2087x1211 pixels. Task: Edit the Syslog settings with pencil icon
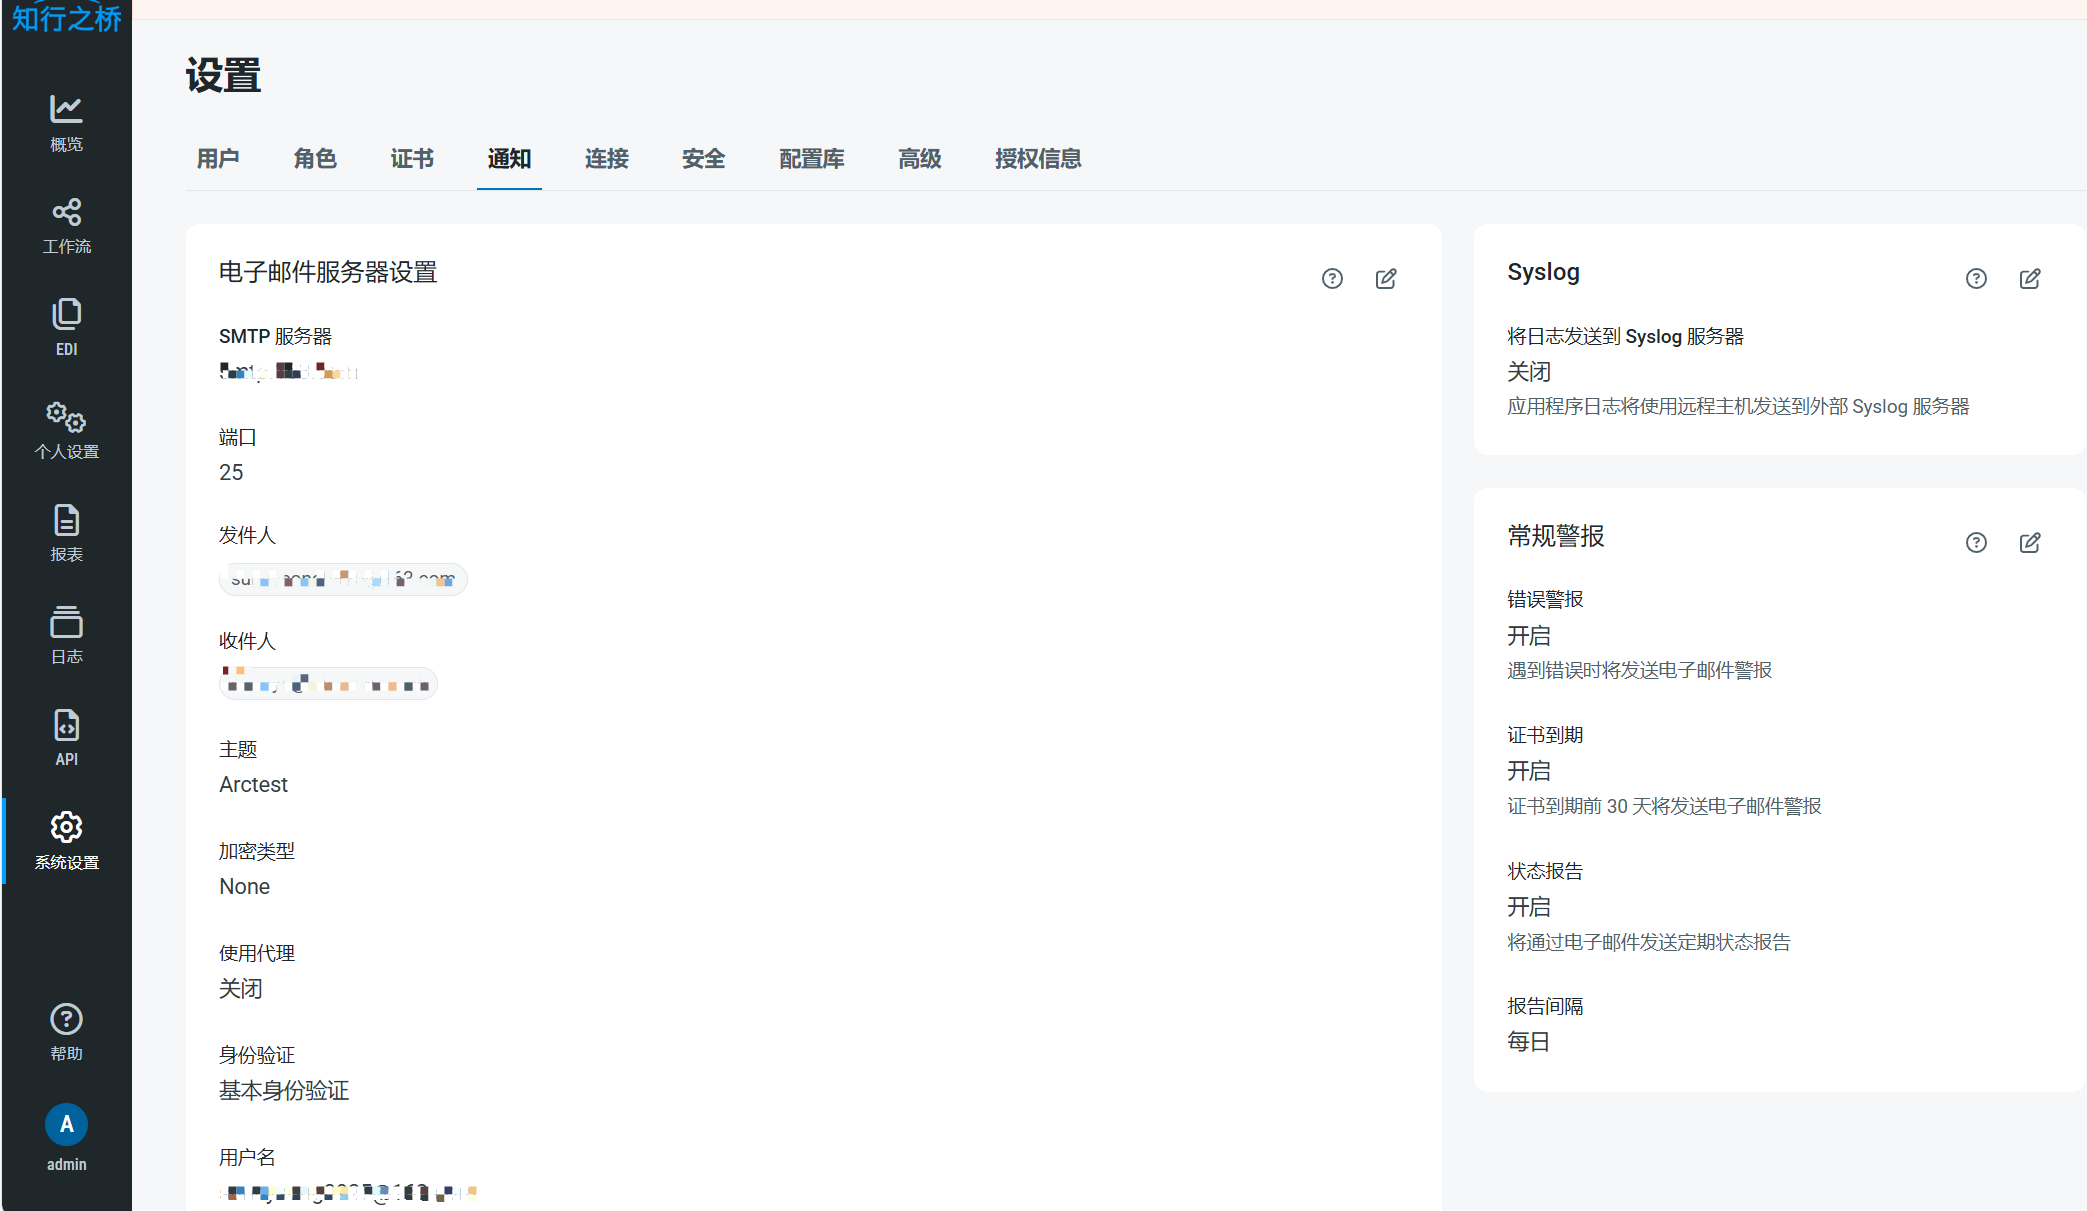point(2030,279)
